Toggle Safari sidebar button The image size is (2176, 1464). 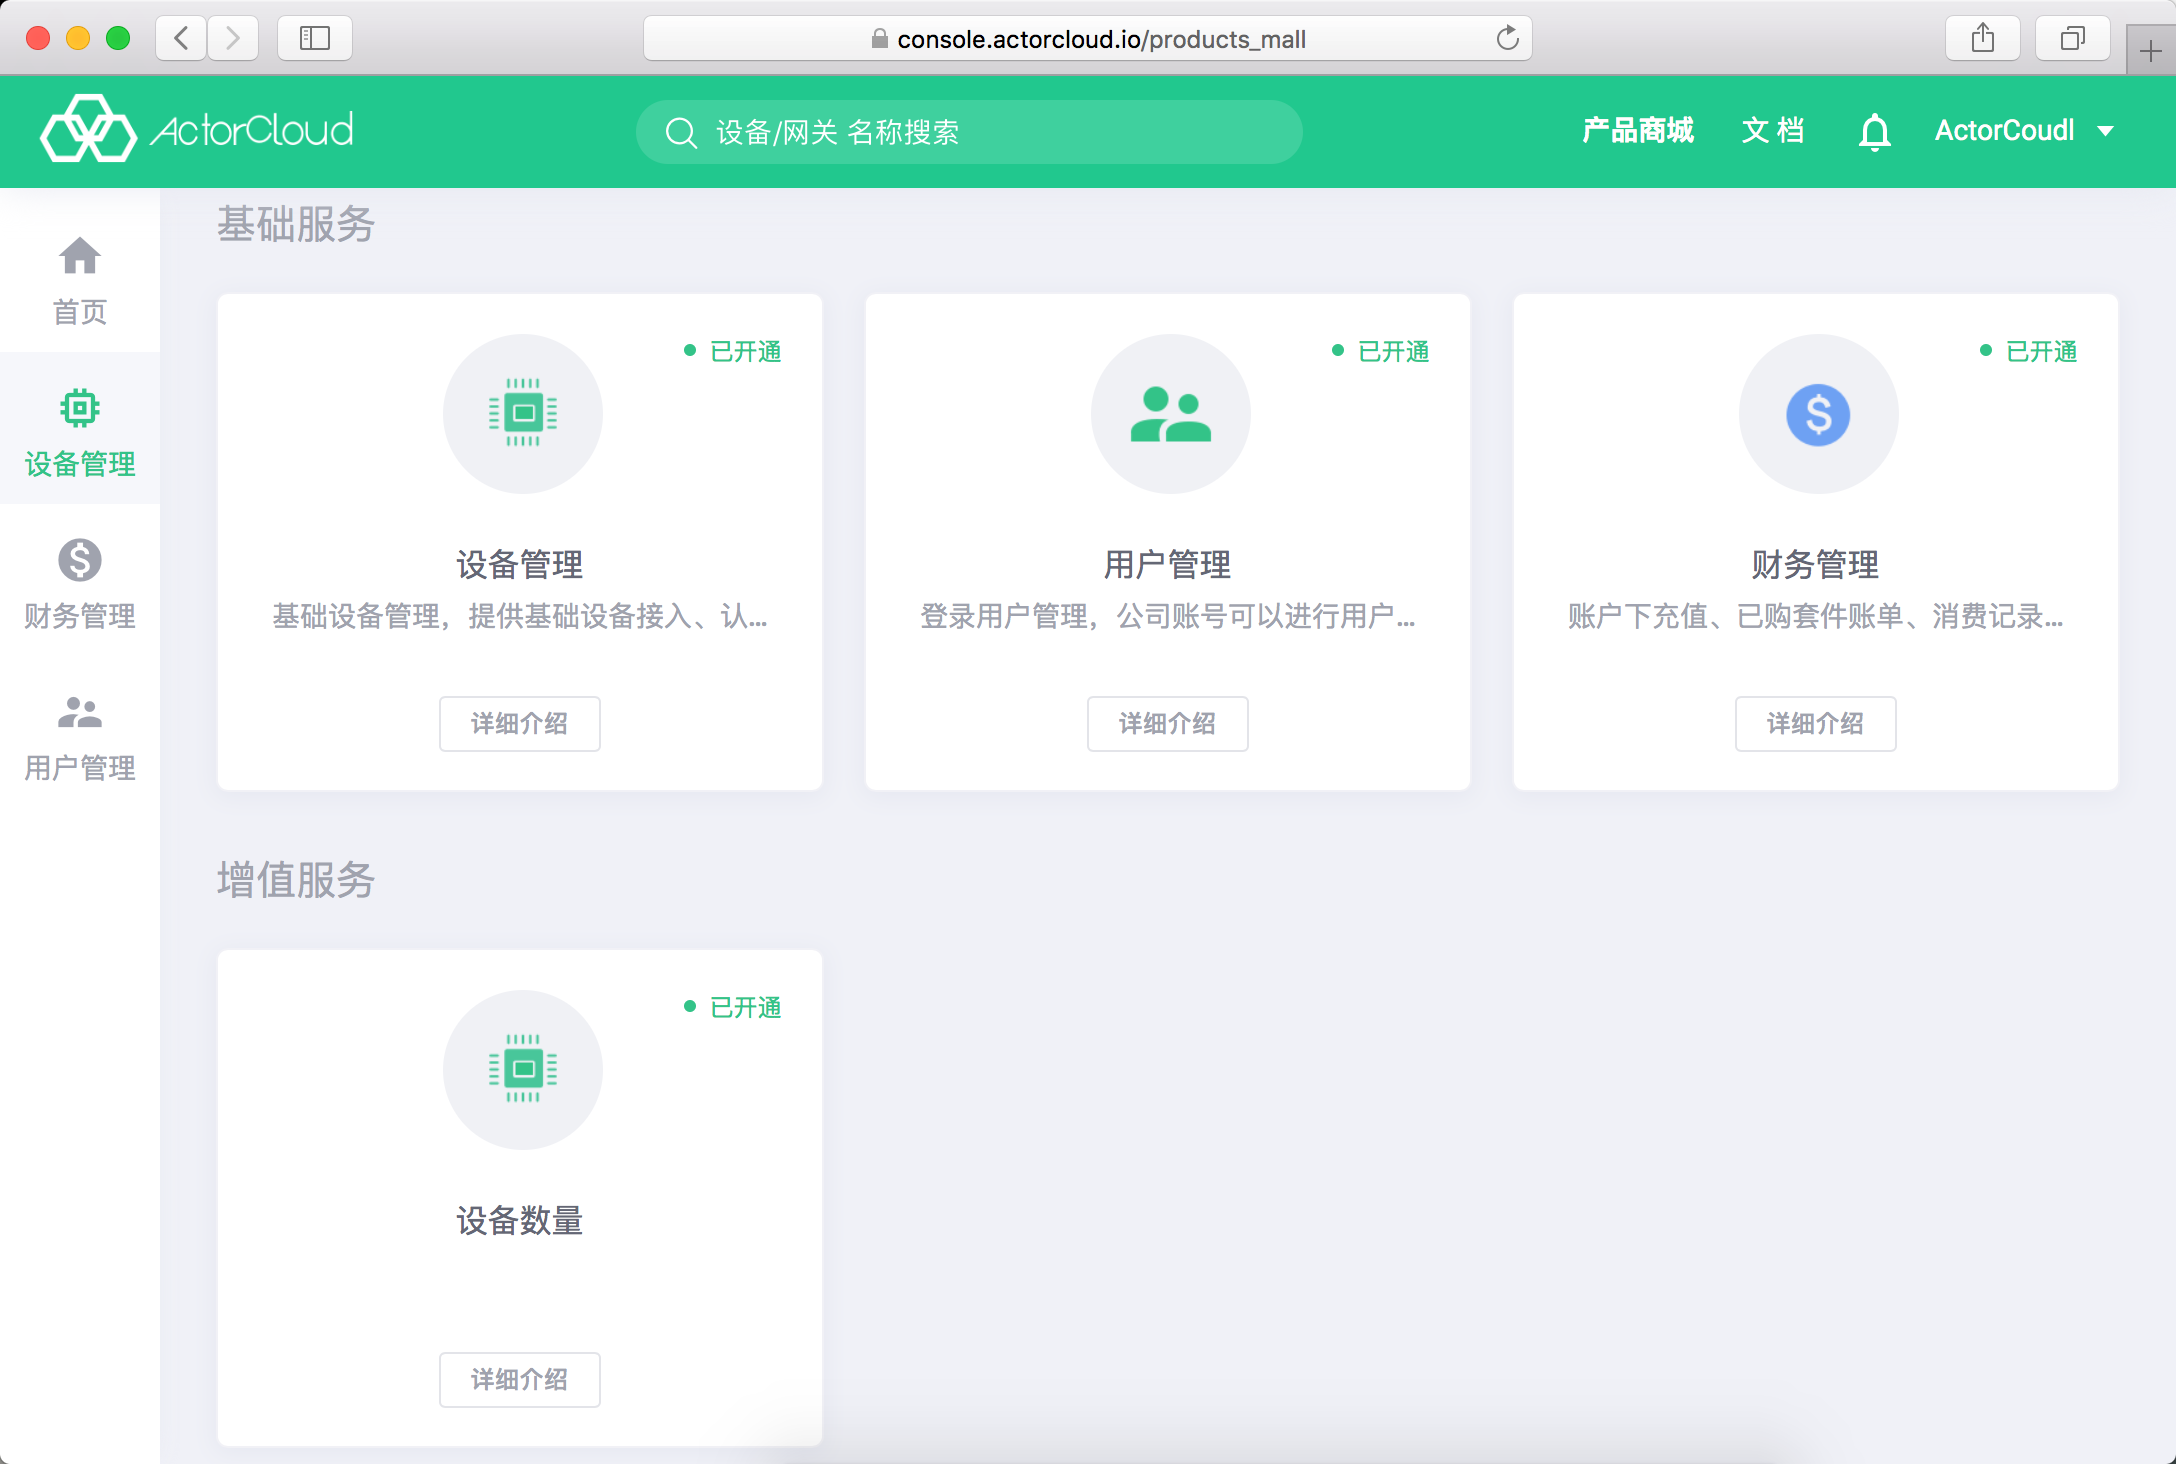(315, 38)
